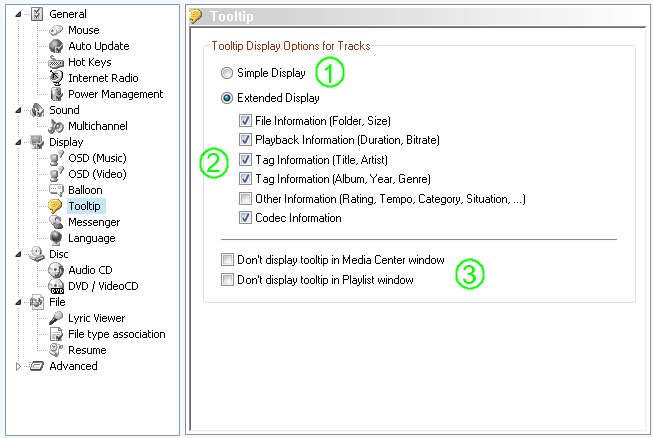Screen dimensions: 653x438
Task: Collapse the File tree node arrow
Action: click(18, 303)
